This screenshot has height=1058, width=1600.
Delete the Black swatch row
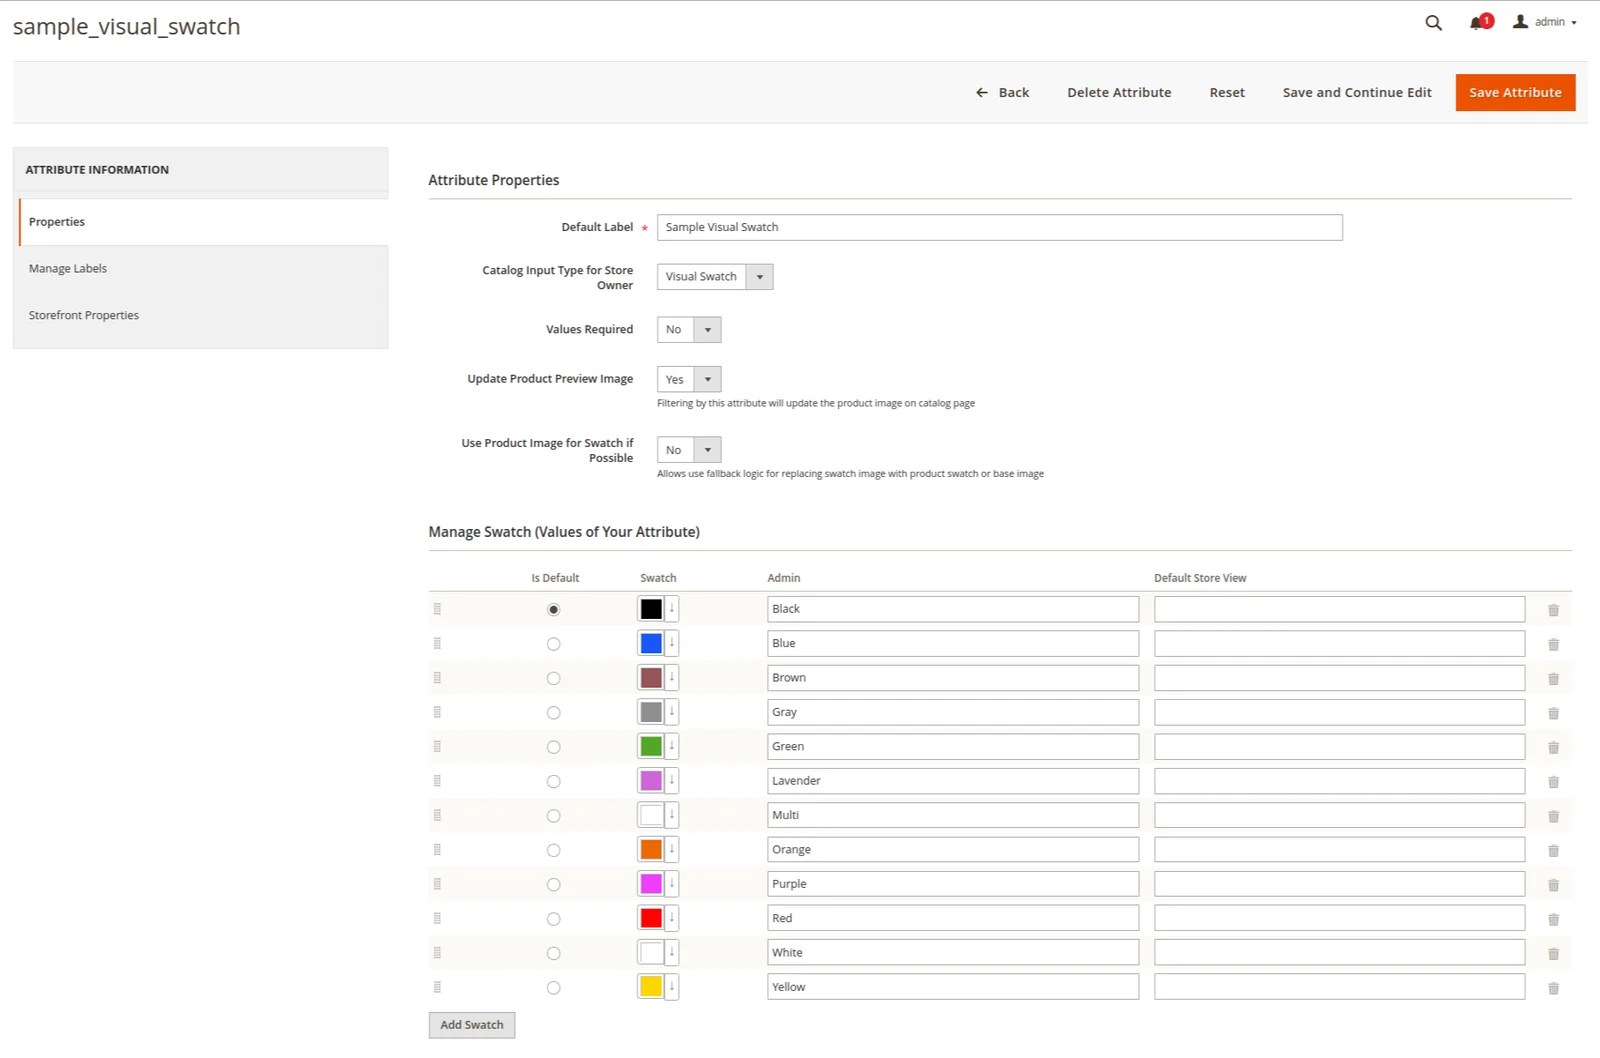(x=1553, y=610)
